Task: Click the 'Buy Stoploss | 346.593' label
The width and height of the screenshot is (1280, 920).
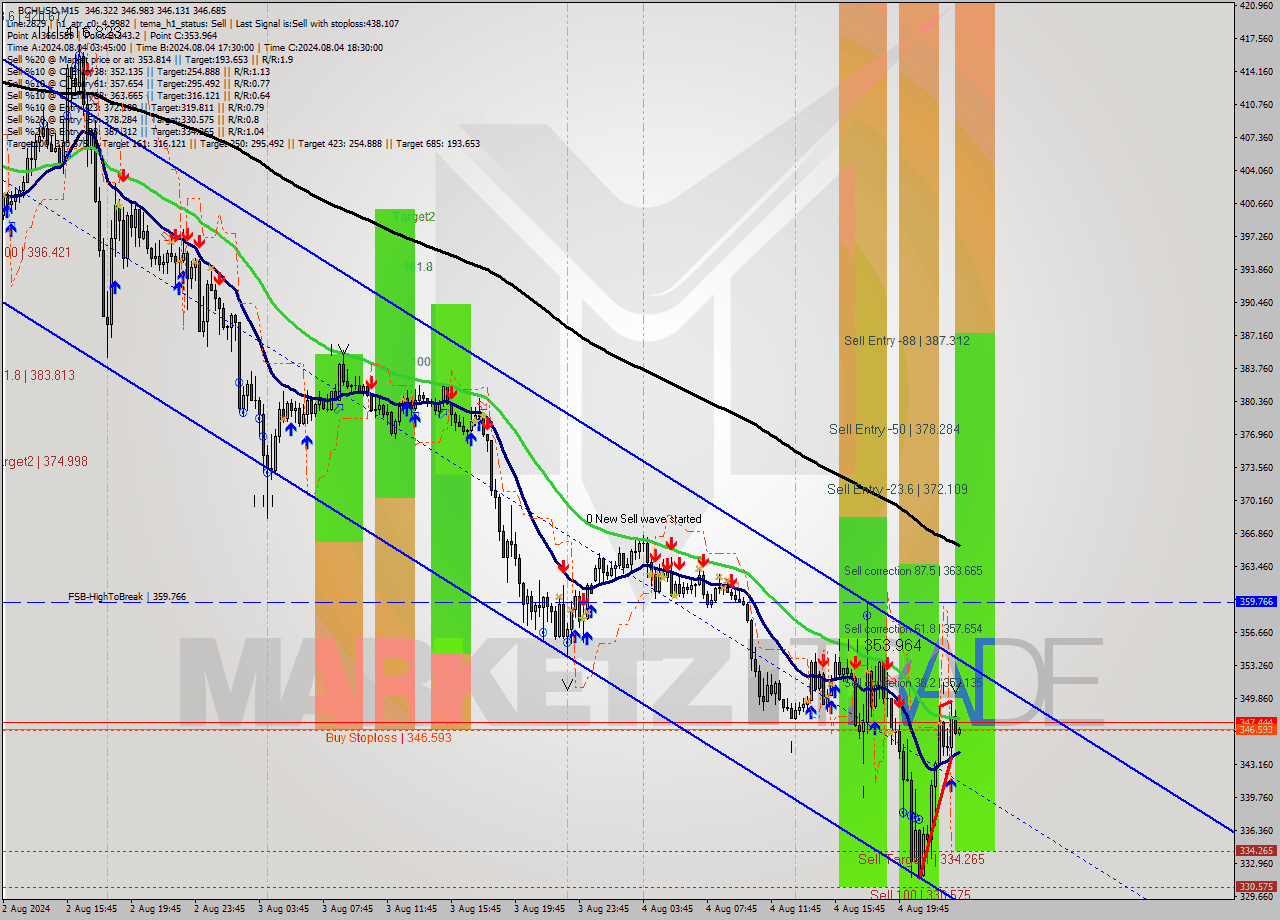Action: (389, 738)
